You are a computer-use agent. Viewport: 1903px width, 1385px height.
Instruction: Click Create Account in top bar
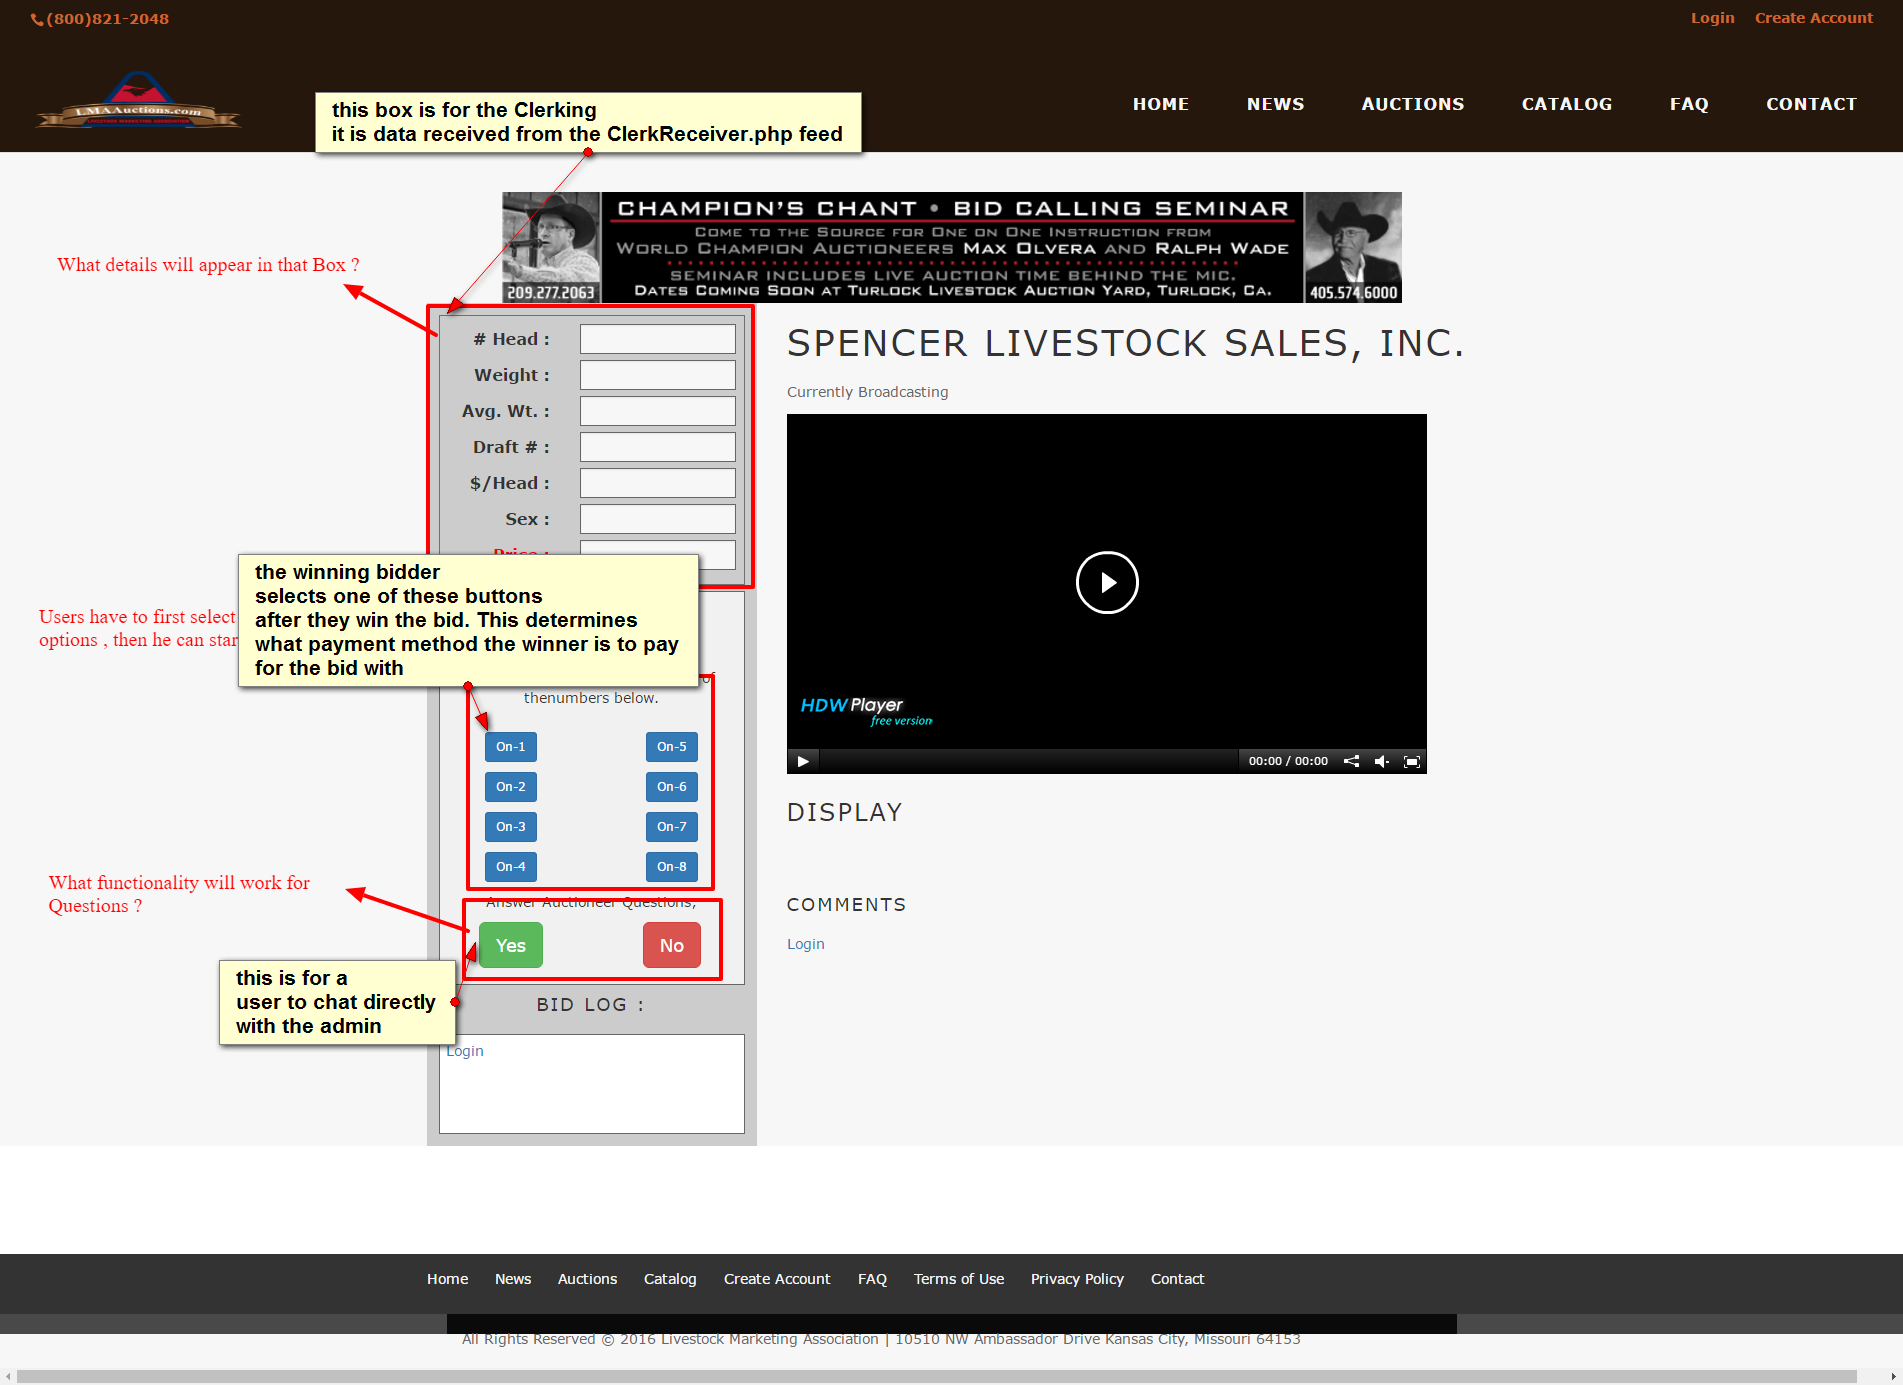pyautogui.click(x=1814, y=18)
